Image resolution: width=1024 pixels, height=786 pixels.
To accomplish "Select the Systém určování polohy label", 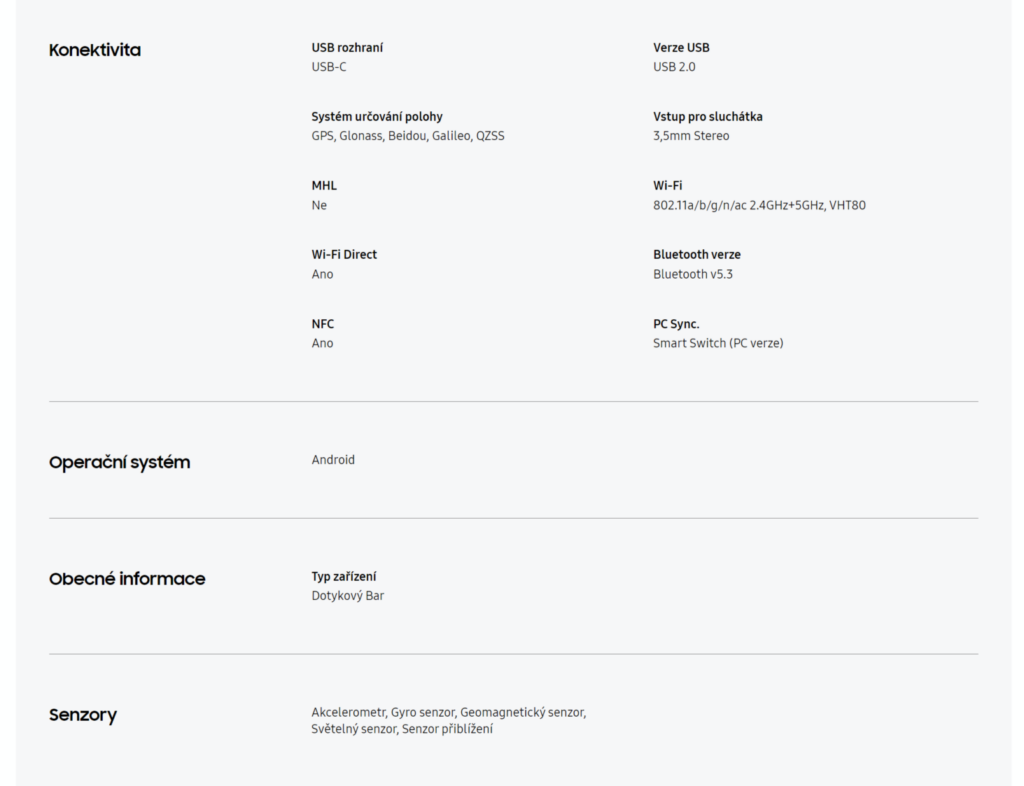I will pos(377,117).
